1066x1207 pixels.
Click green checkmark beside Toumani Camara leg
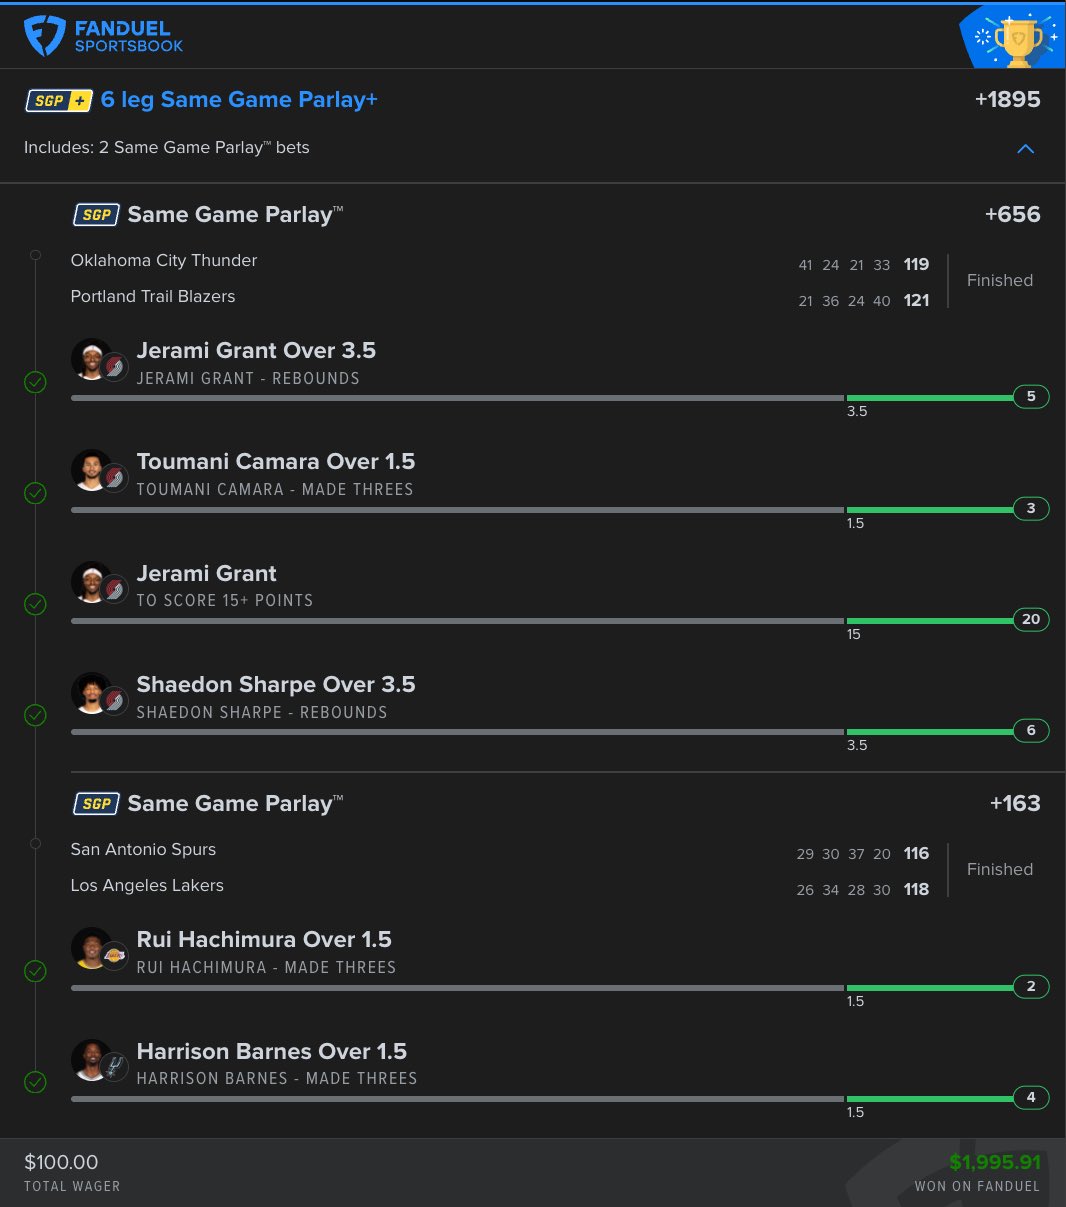coord(35,493)
